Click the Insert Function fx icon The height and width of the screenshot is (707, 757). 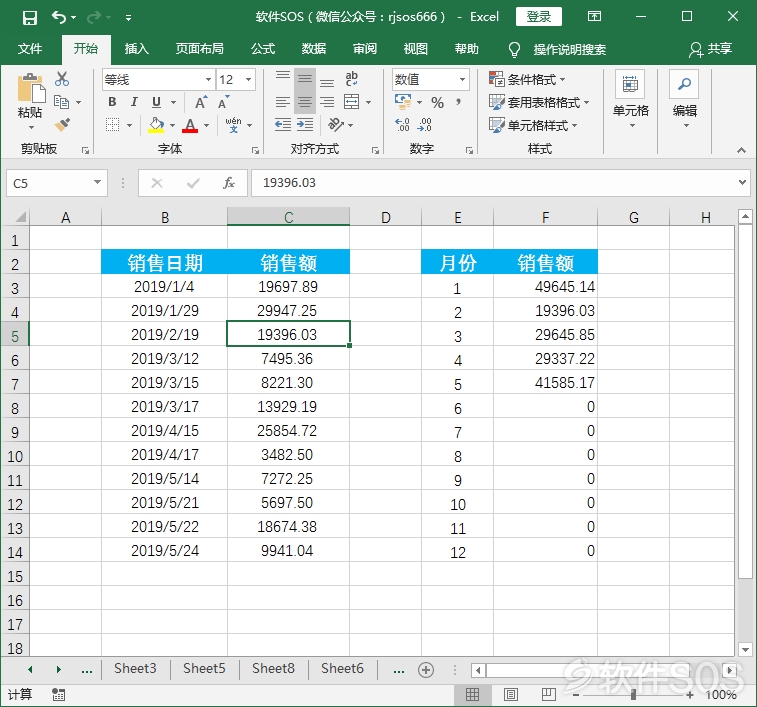(x=228, y=183)
